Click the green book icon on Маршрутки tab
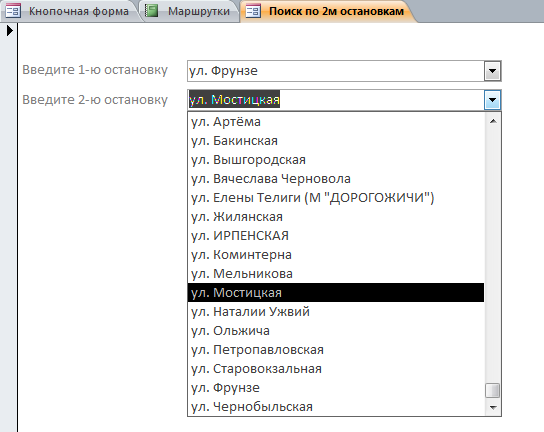Screen dimensions: 544x432 pos(151,10)
